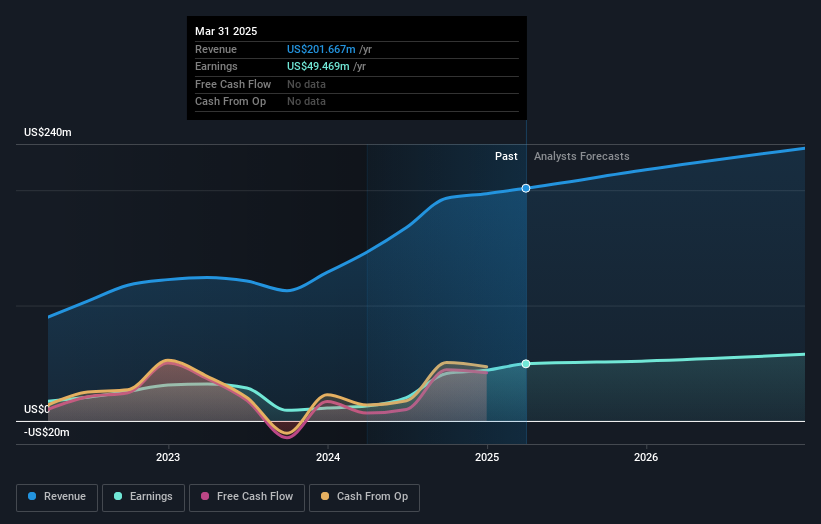Click the -US$20m y-axis label
This screenshot has height=524, width=821.
(x=47, y=432)
